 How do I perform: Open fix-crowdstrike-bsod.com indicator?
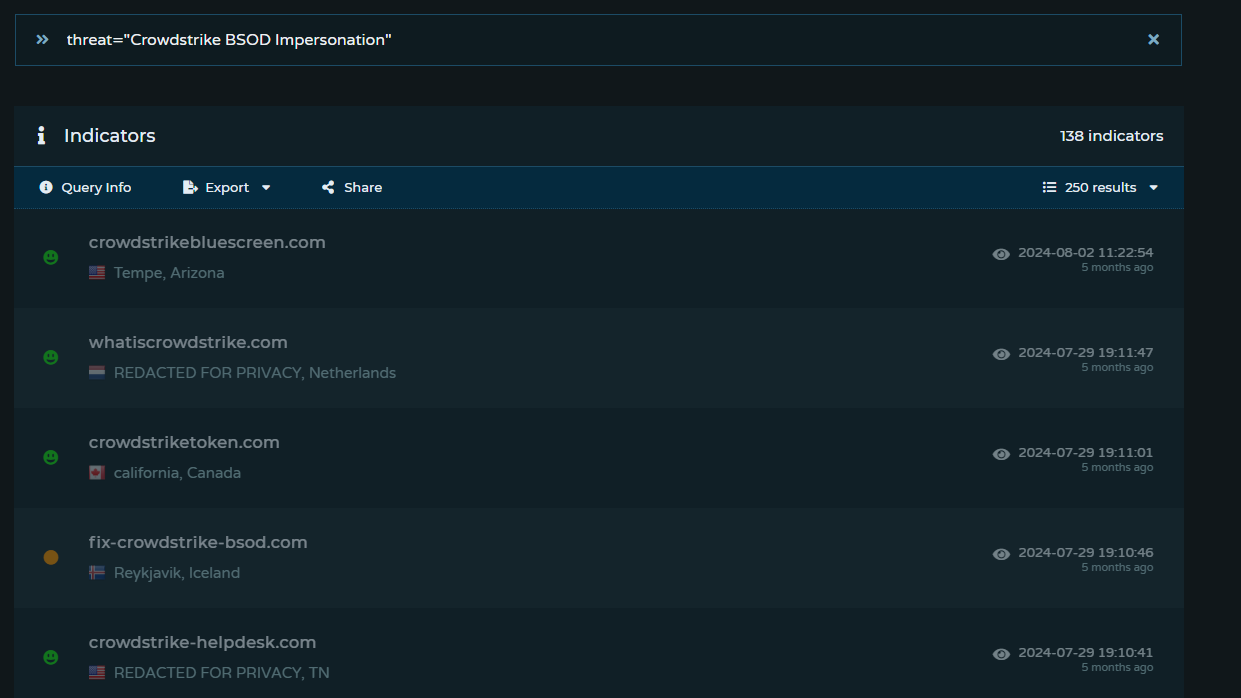[198, 542]
